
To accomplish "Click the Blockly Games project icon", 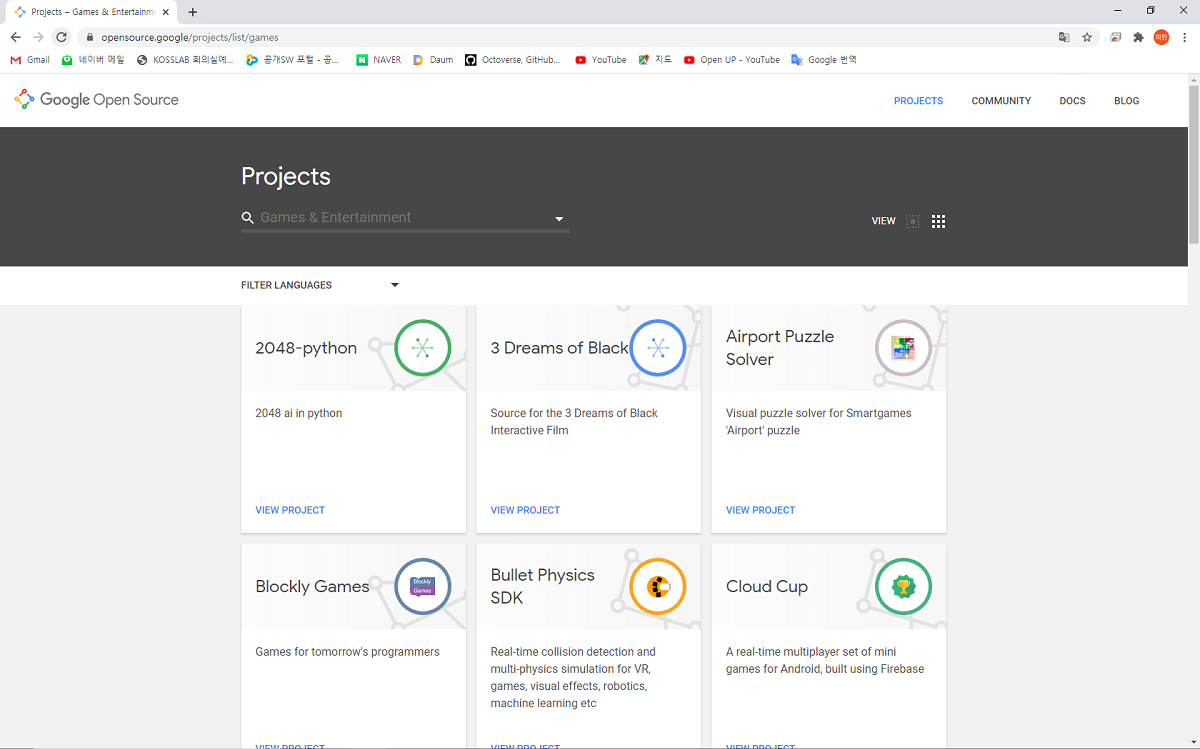I will click(423, 586).
